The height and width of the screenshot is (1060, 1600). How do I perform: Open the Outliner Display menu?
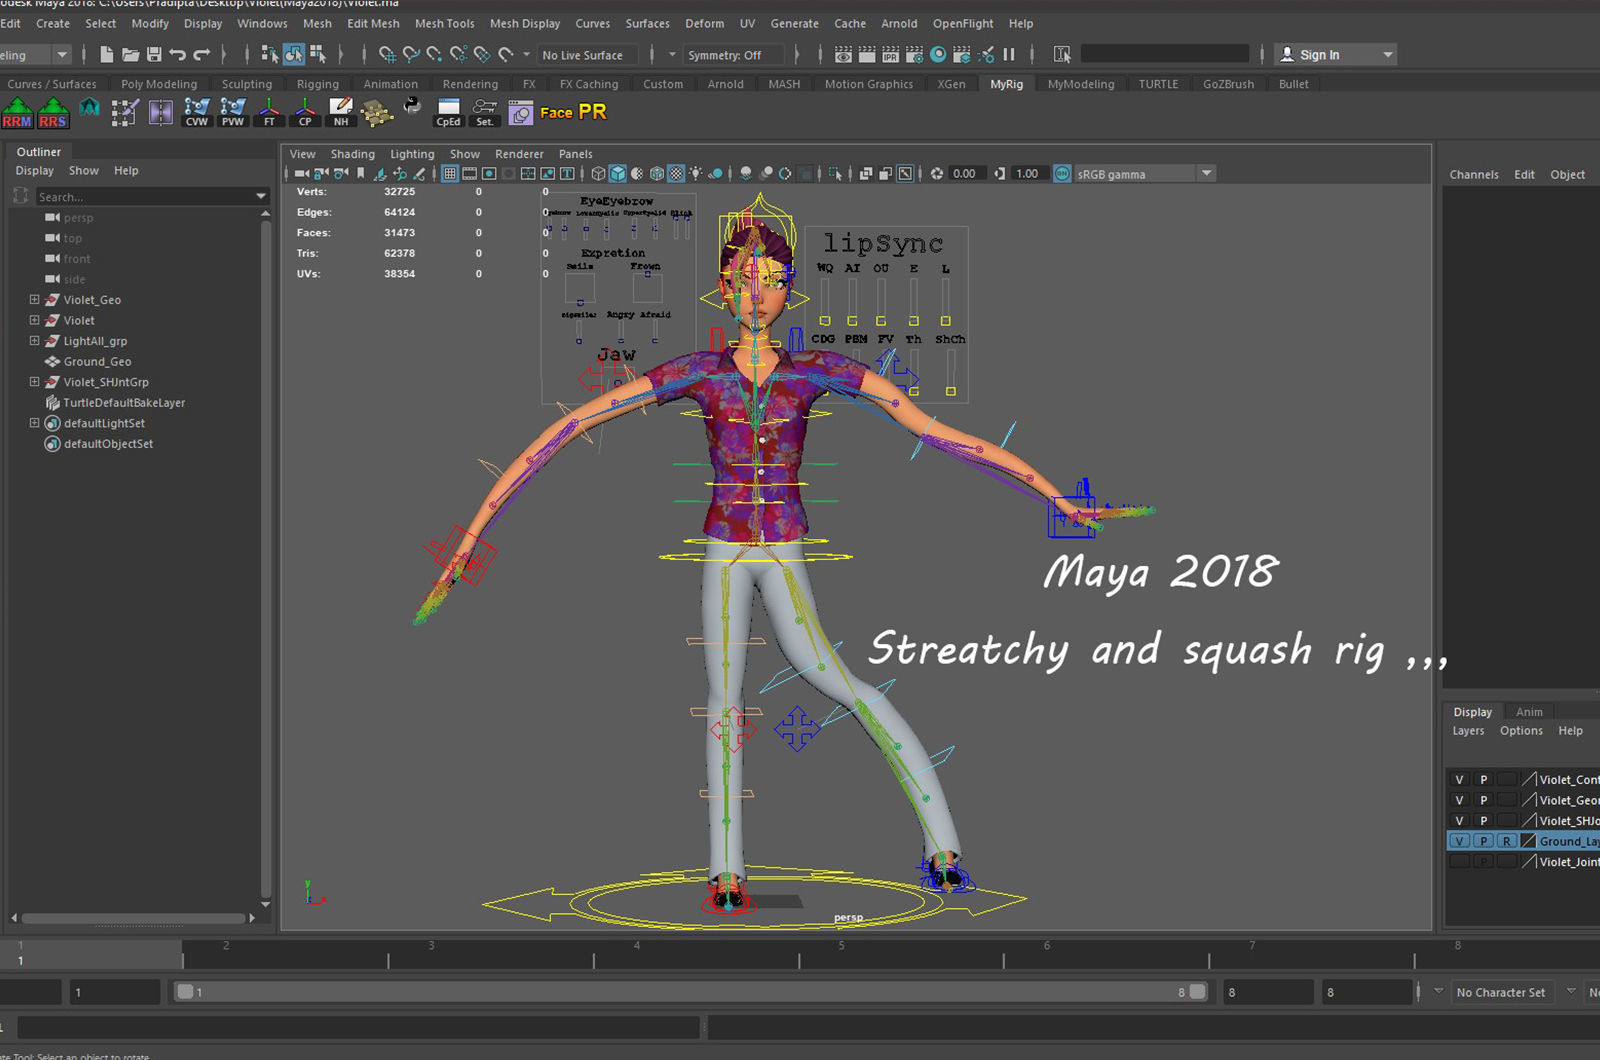pyautogui.click(x=35, y=171)
